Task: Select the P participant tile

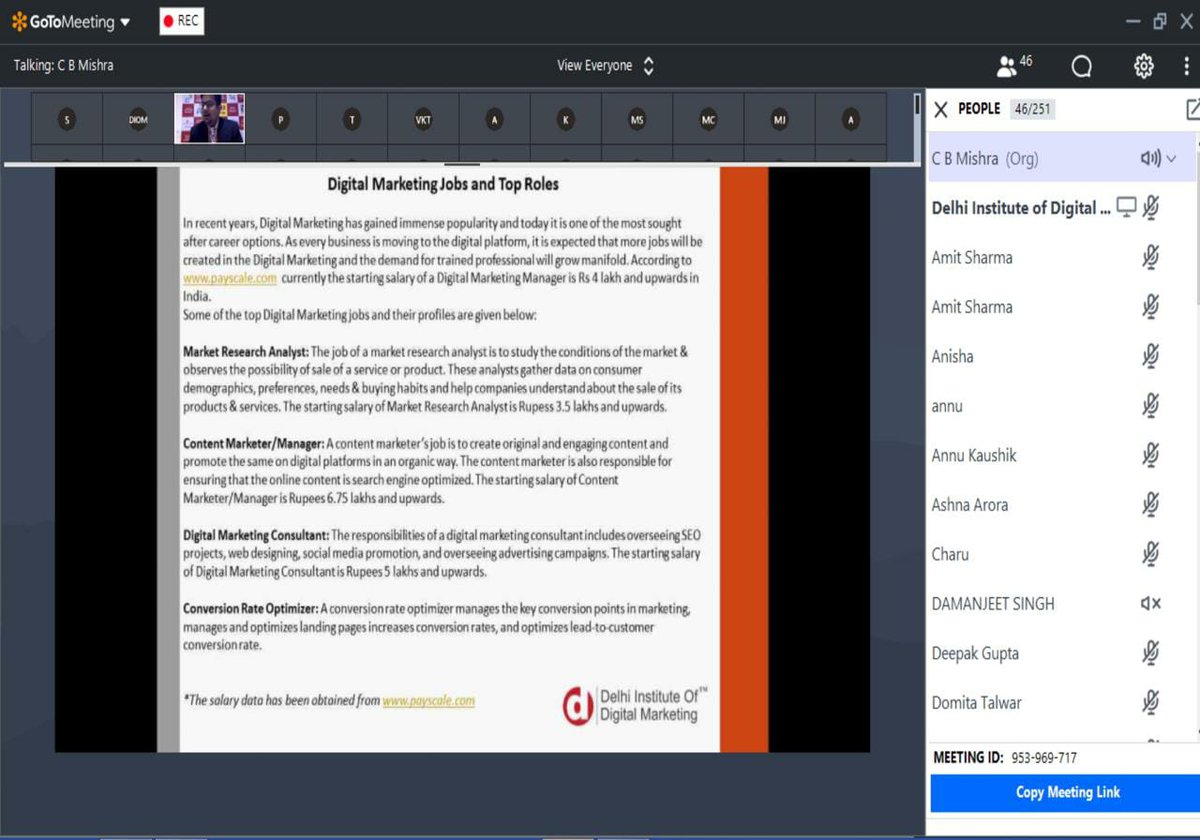Action: click(281, 119)
